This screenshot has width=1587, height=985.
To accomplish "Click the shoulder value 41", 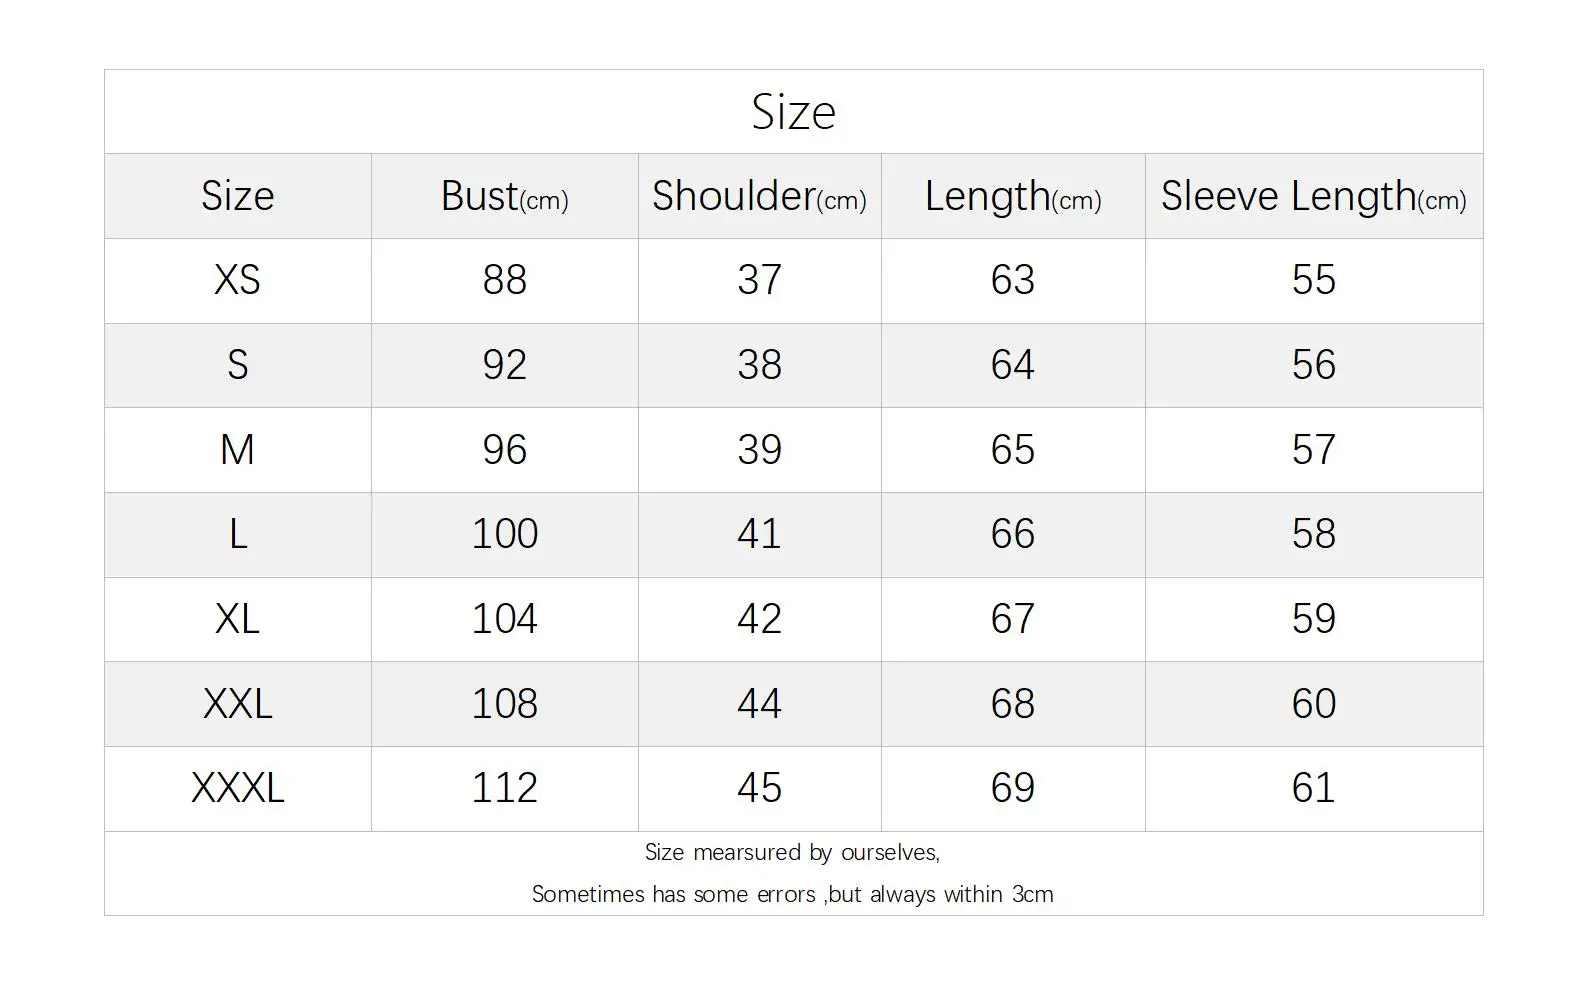I will point(759,534).
